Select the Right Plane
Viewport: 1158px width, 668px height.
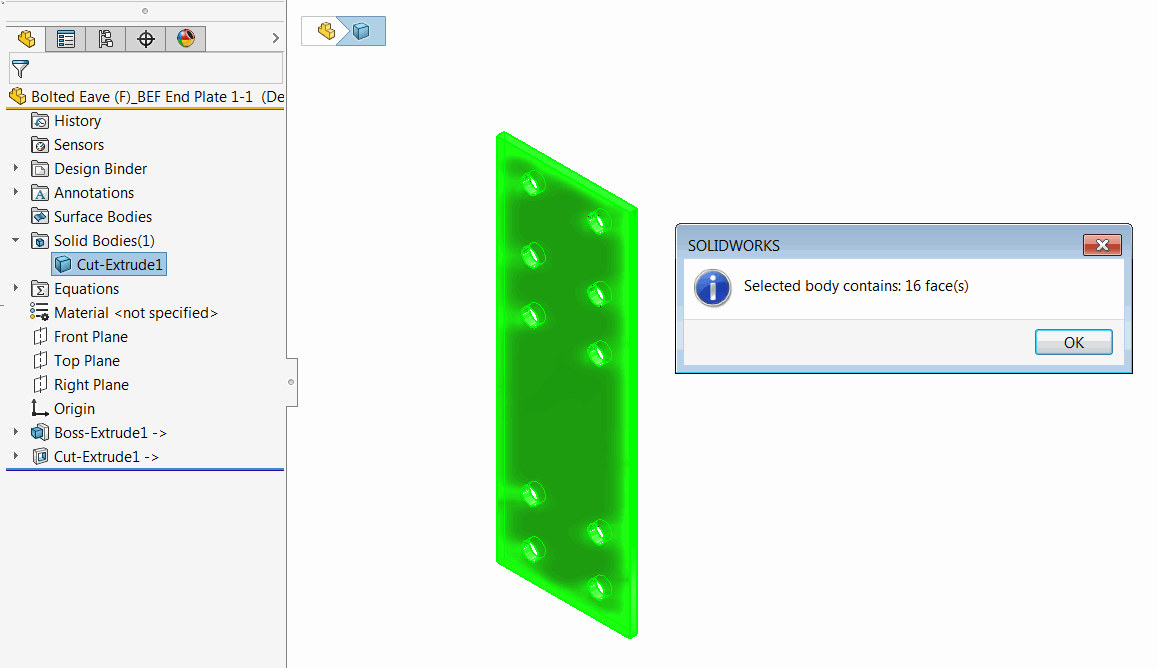pos(91,385)
